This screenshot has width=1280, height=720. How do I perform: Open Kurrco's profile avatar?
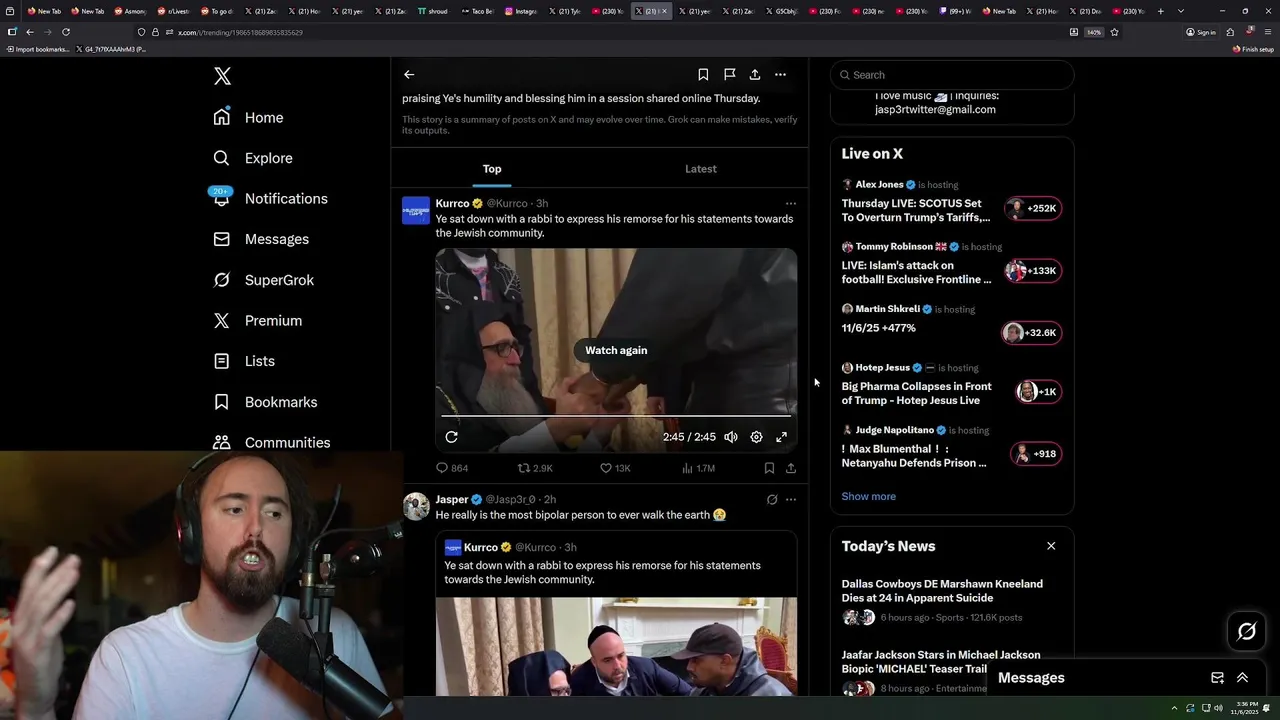click(x=416, y=210)
